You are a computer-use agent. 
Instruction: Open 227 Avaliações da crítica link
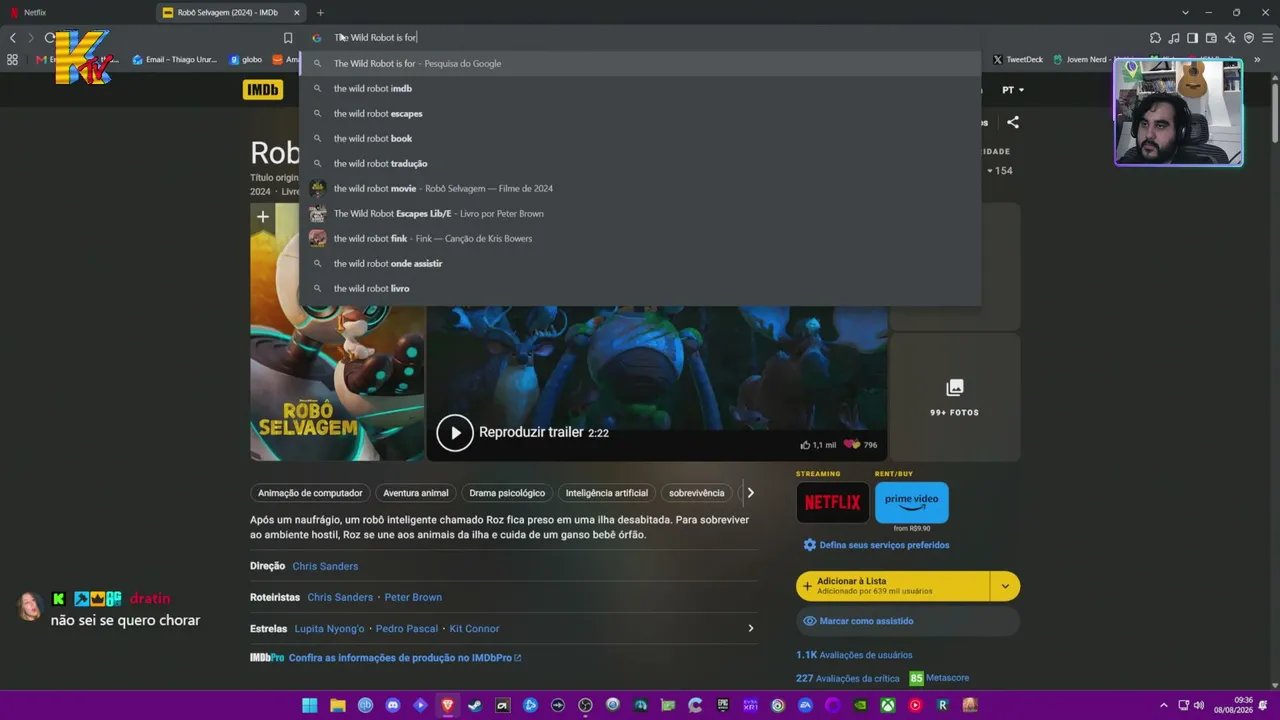tap(848, 678)
